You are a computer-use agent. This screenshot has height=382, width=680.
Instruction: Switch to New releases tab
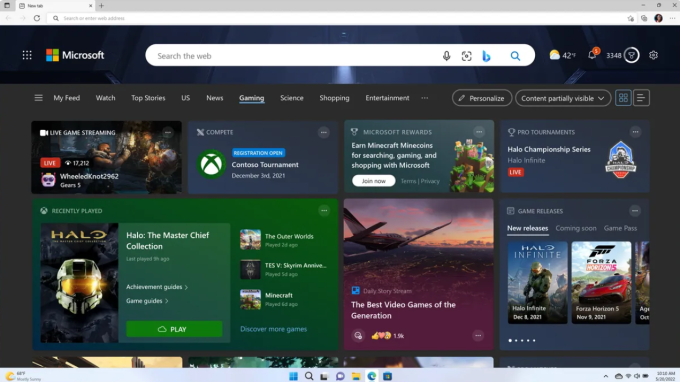click(527, 229)
